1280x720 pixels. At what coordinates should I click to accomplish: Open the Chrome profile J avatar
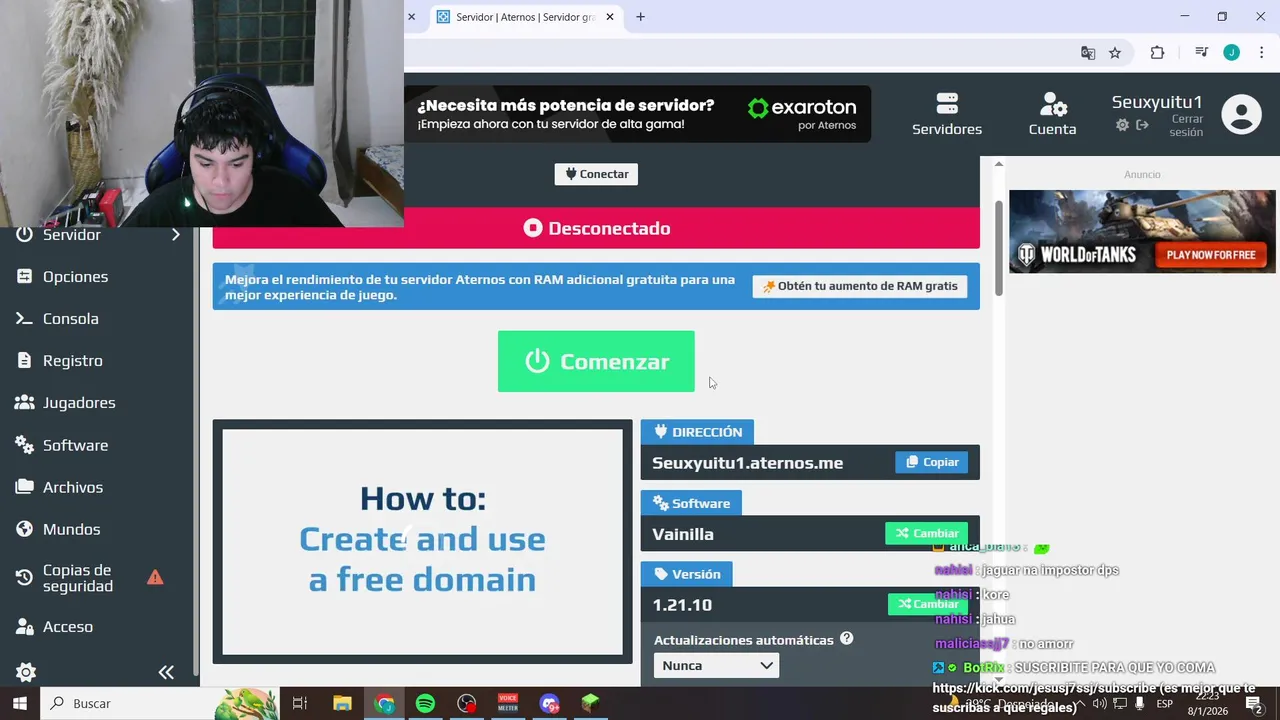tap(1232, 53)
